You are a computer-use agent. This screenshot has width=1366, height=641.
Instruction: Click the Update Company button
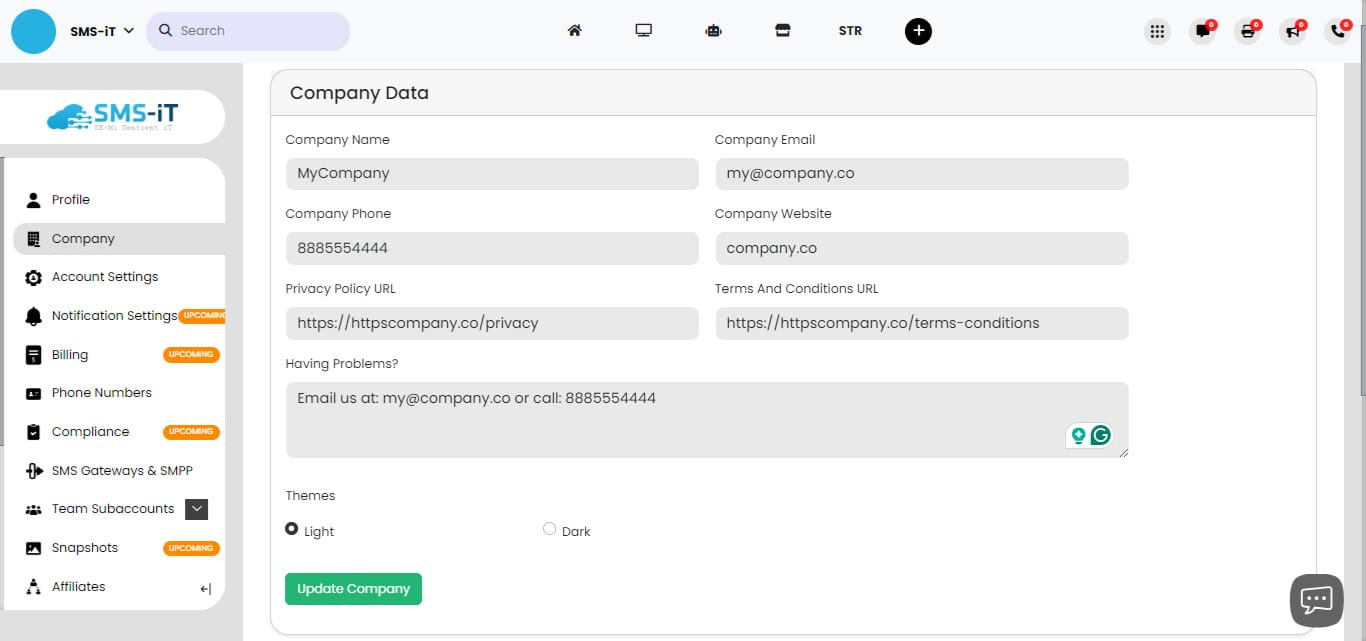[x=353, y=589]
